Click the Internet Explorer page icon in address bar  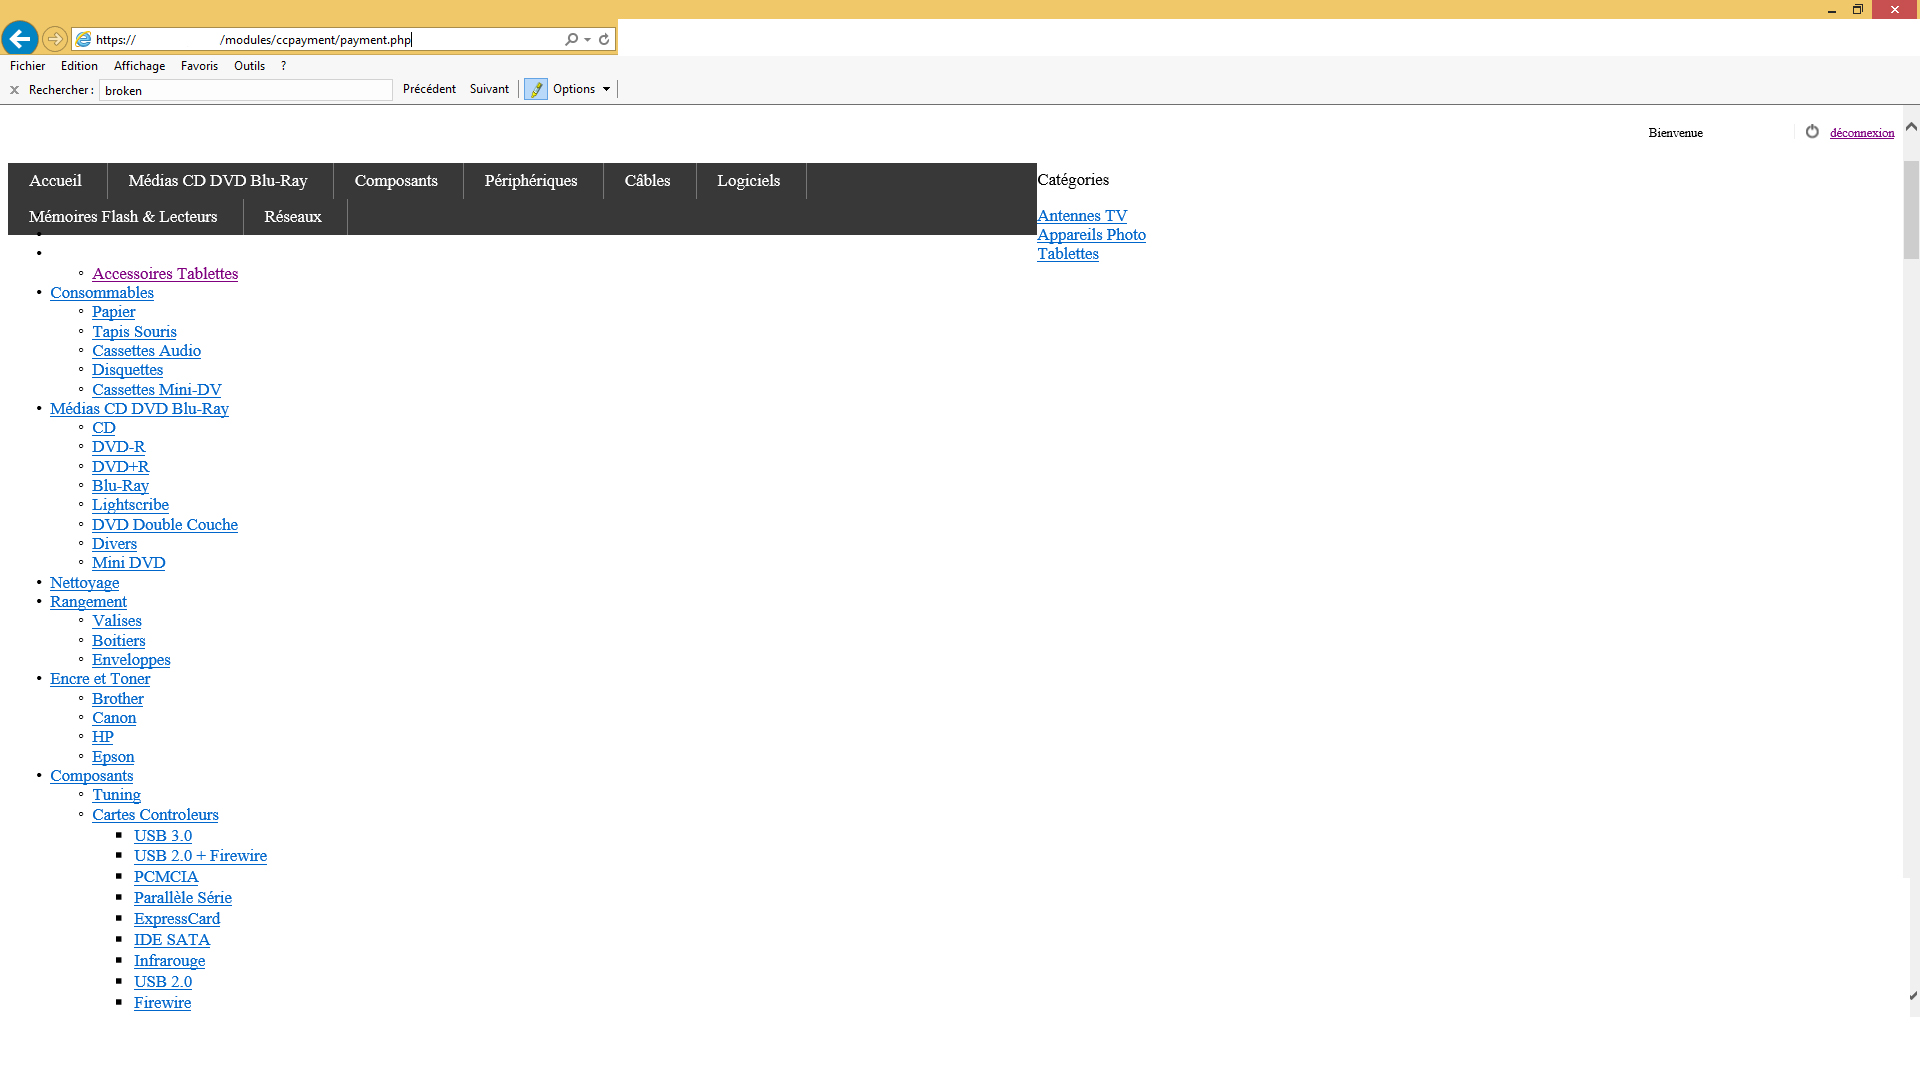(x=84, y=40)
